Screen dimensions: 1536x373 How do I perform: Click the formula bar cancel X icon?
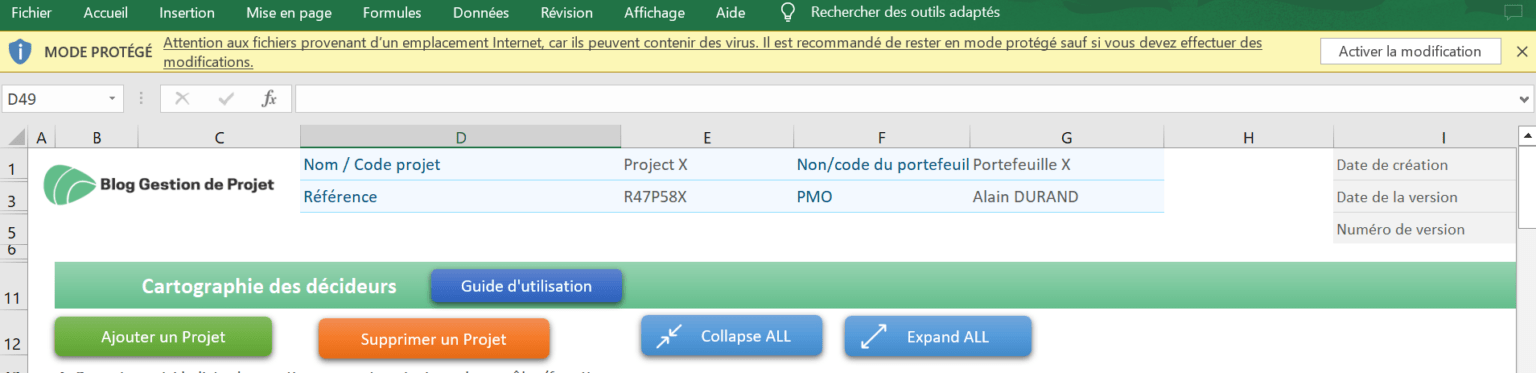(x=182, y=99)
